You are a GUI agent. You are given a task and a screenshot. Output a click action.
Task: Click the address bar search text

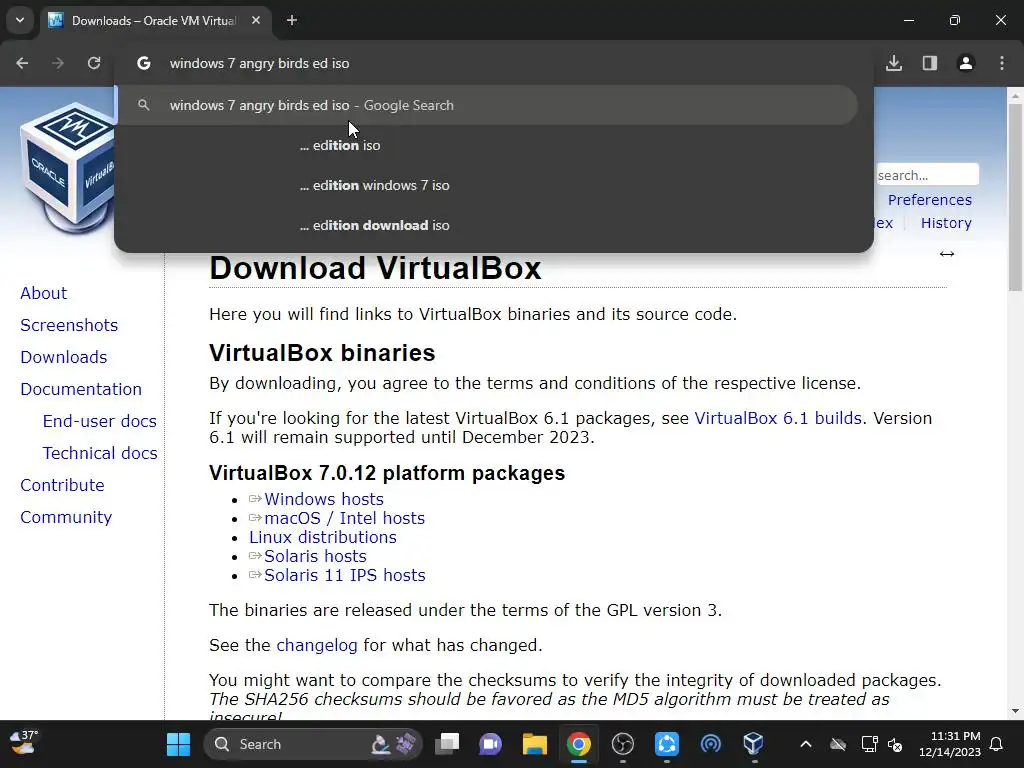tap(259, 63)
